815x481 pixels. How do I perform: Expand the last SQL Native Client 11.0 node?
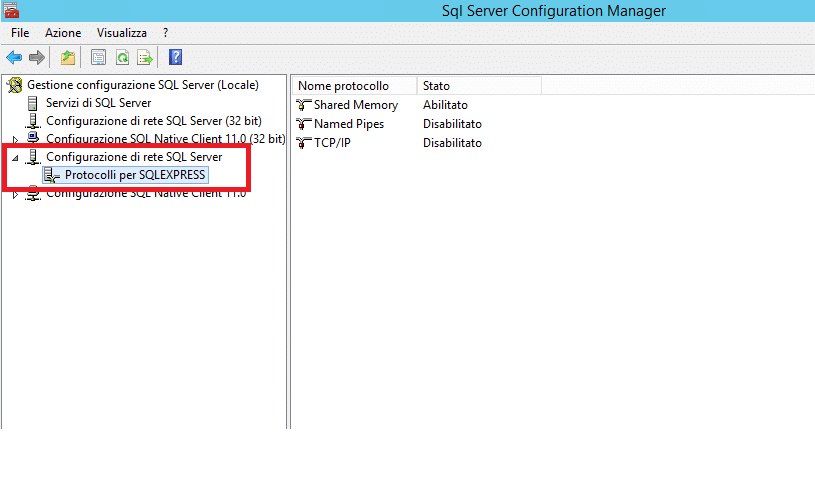tap(15, 194)
